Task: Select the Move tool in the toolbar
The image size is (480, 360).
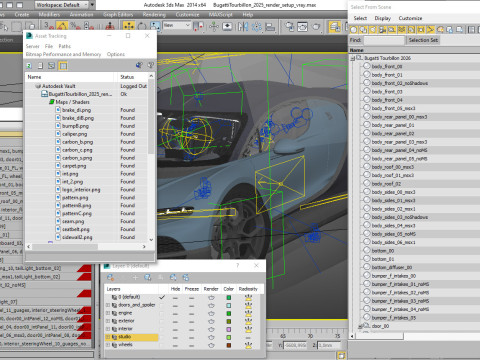Action: (129, 26)
